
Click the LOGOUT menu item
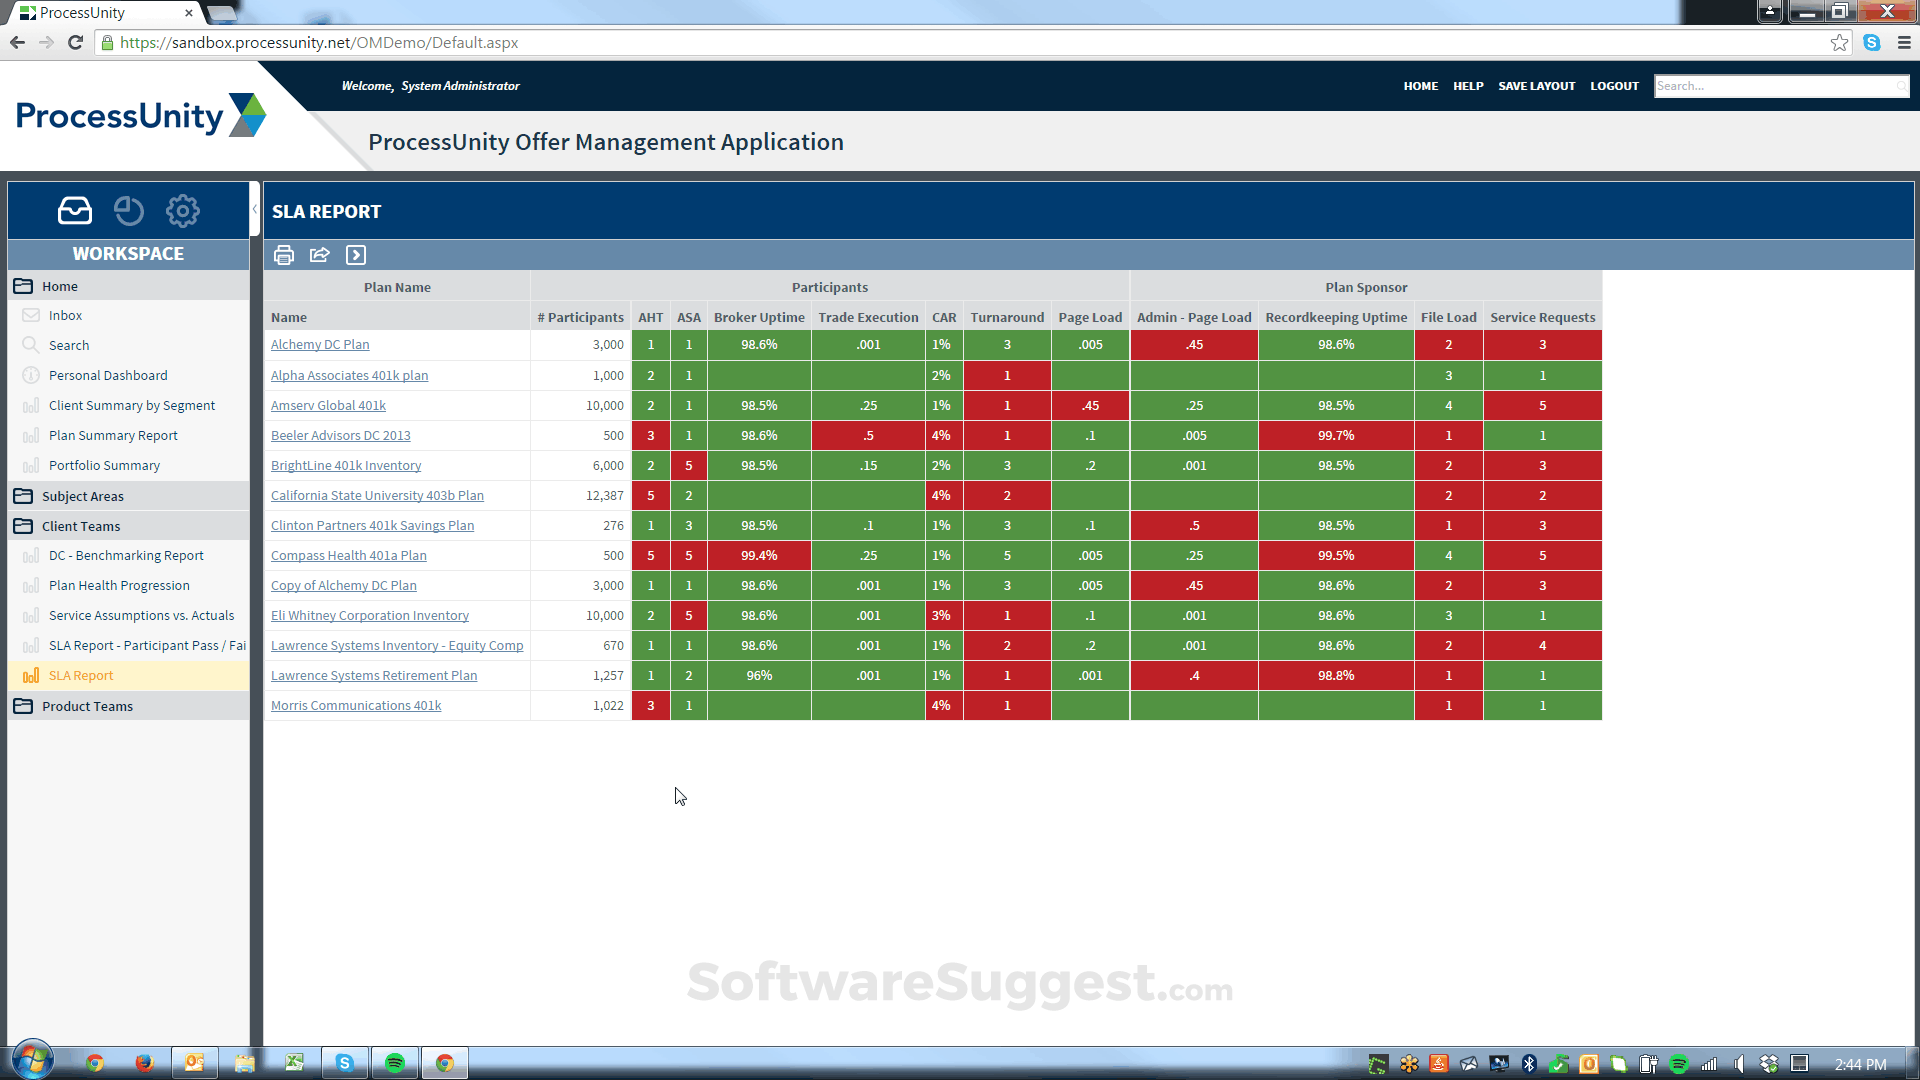coord(1614,86)
